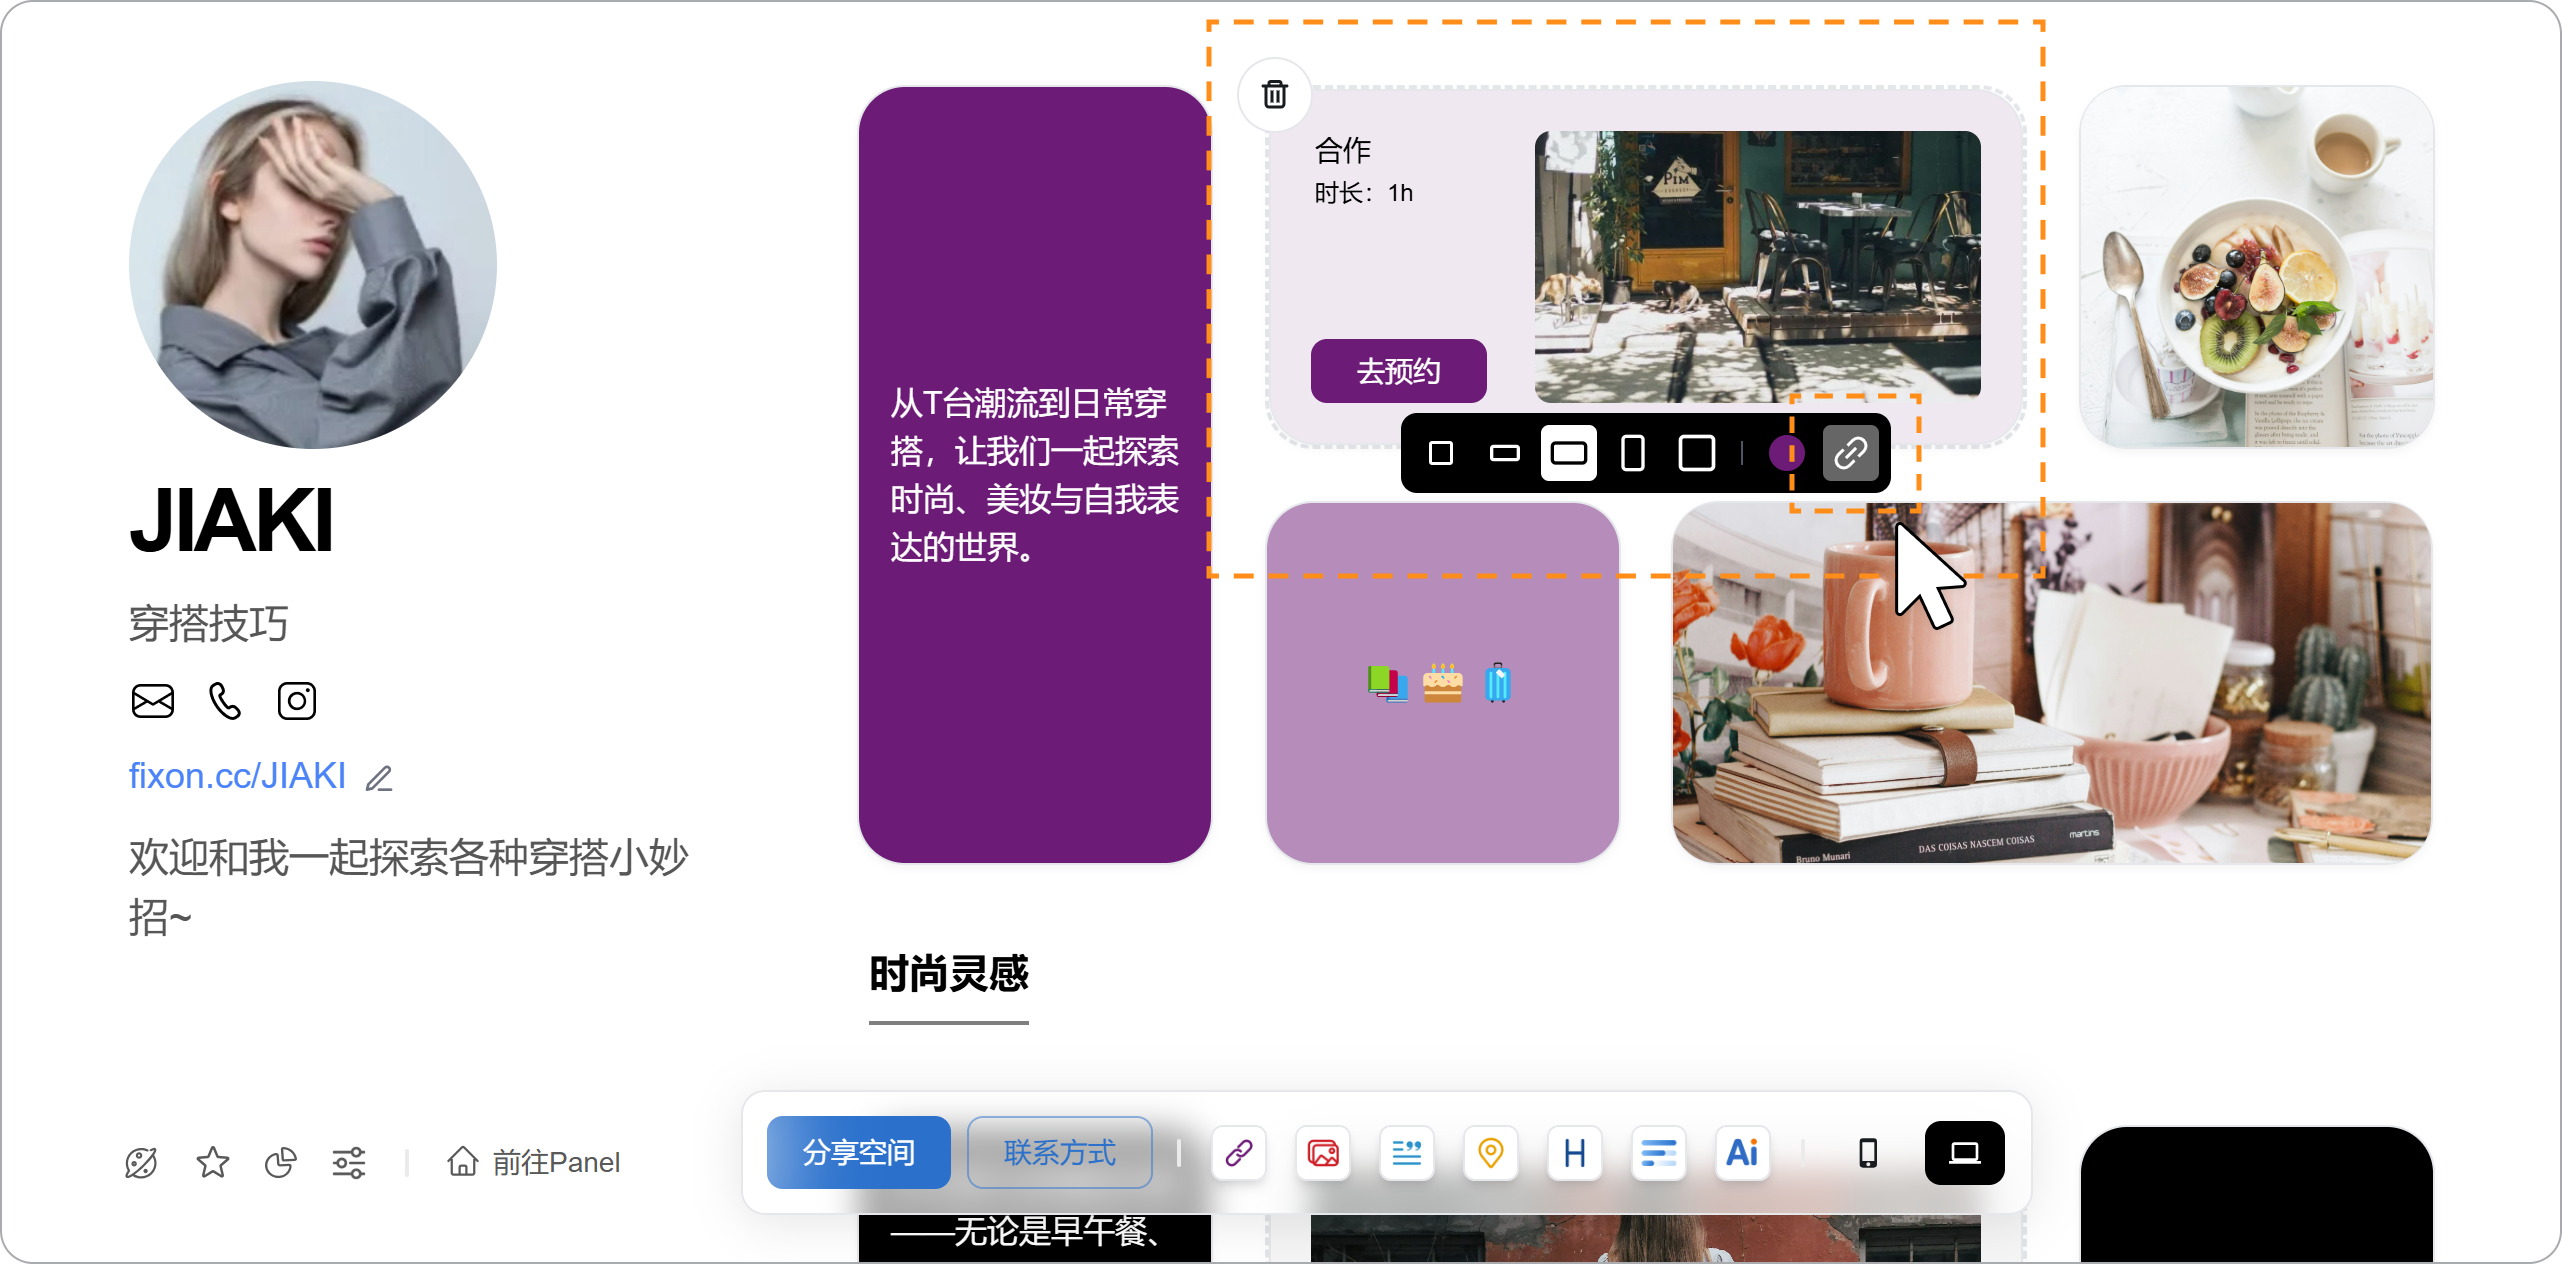The height and width of the screenshot is (1264, 2562).
Task: Click the star favorites icon
Action: pos(212,1163)
